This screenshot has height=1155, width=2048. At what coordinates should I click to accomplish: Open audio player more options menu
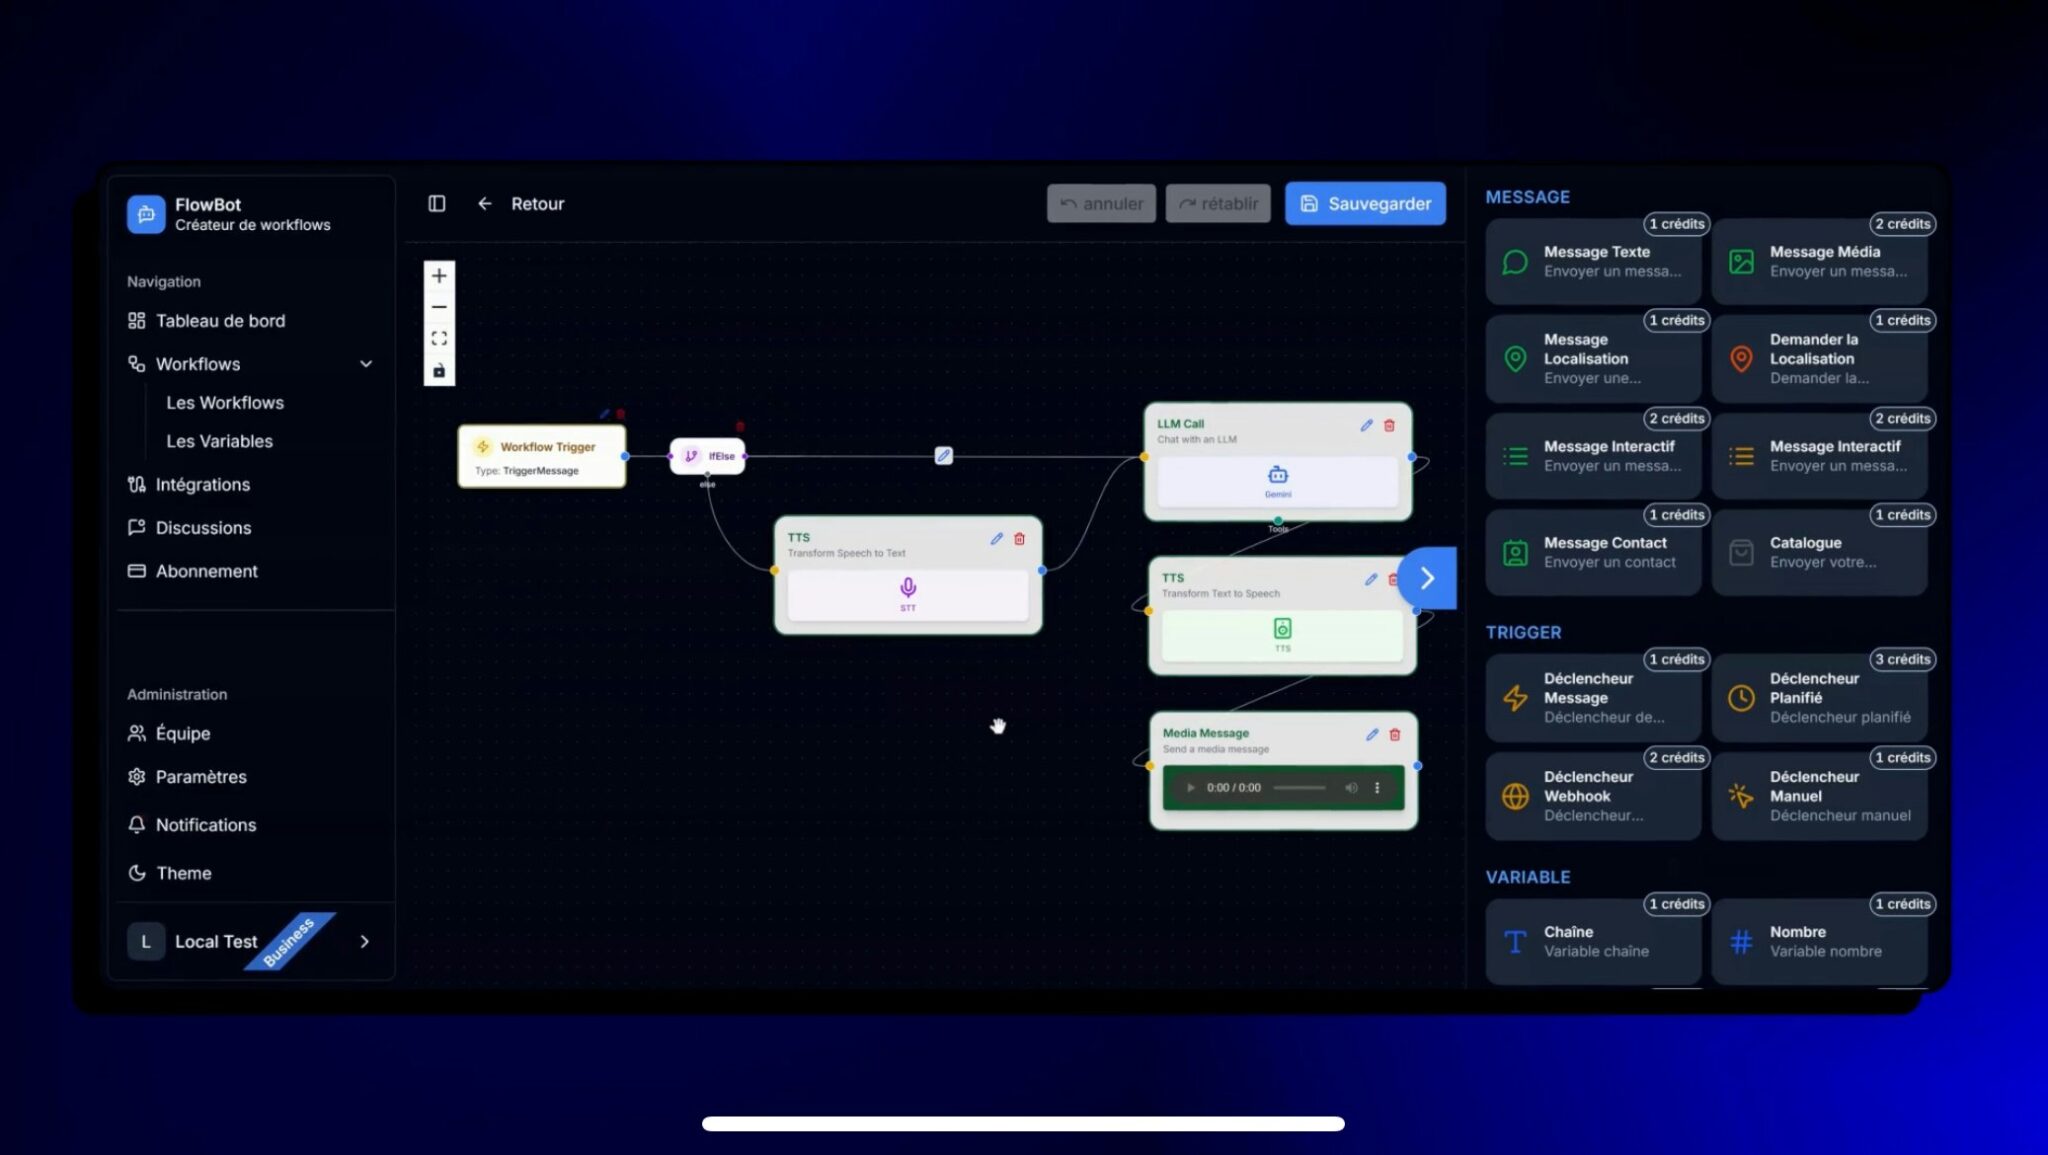tap(1377, 788)
